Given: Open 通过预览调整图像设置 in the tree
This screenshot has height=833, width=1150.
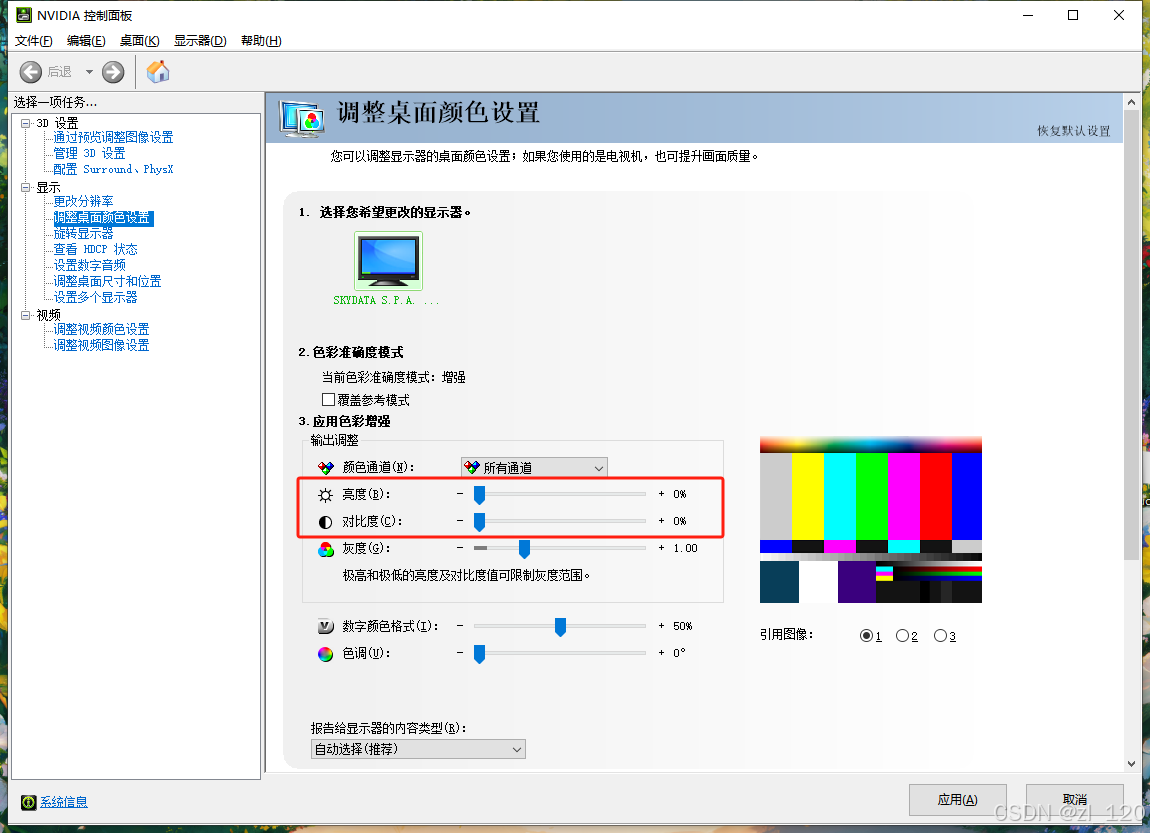Looking at the screenshot, I should 113,137.
